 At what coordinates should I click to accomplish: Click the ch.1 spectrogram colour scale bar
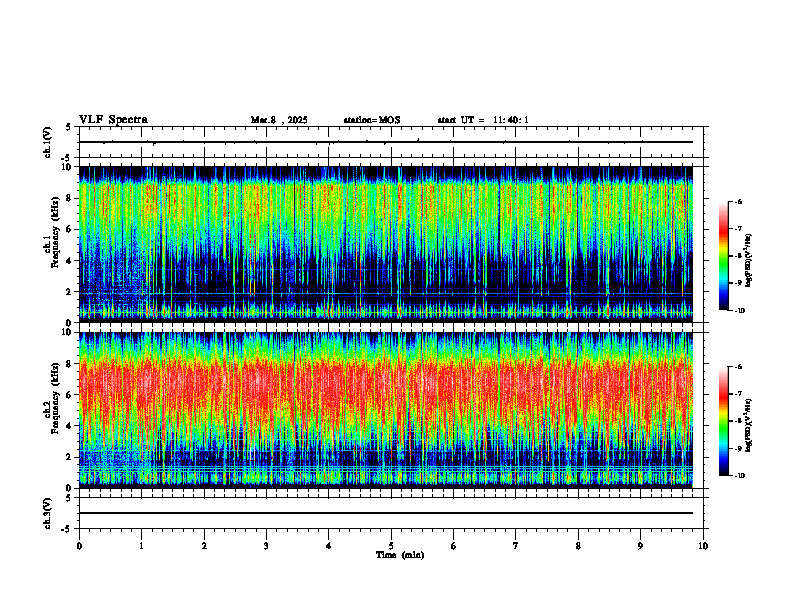(x=723, y=256)
